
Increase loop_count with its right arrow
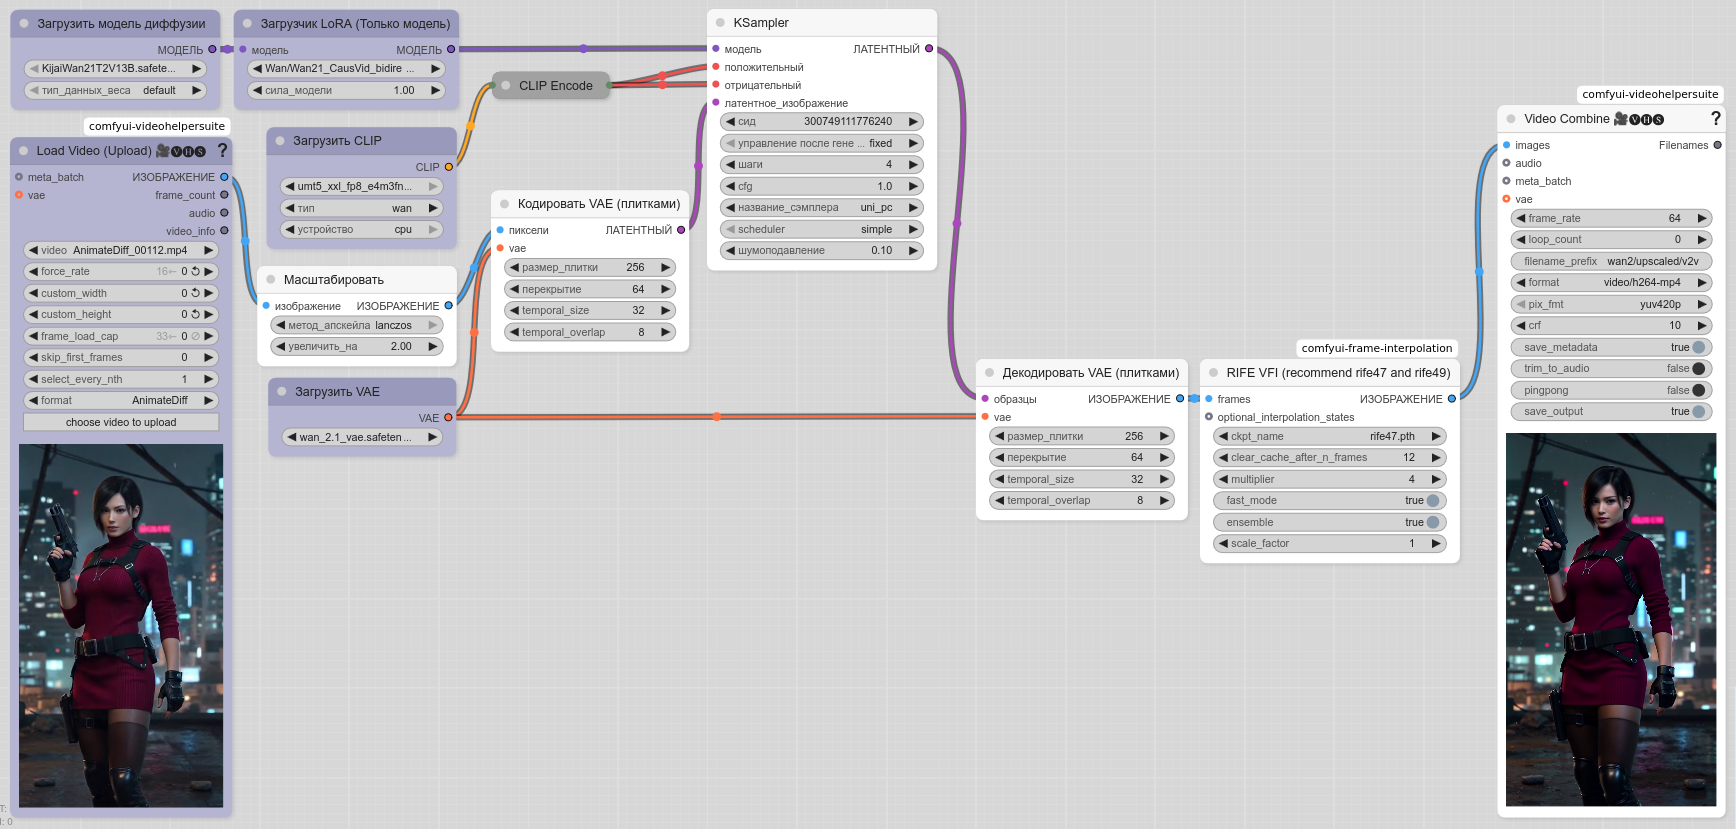1702,240
